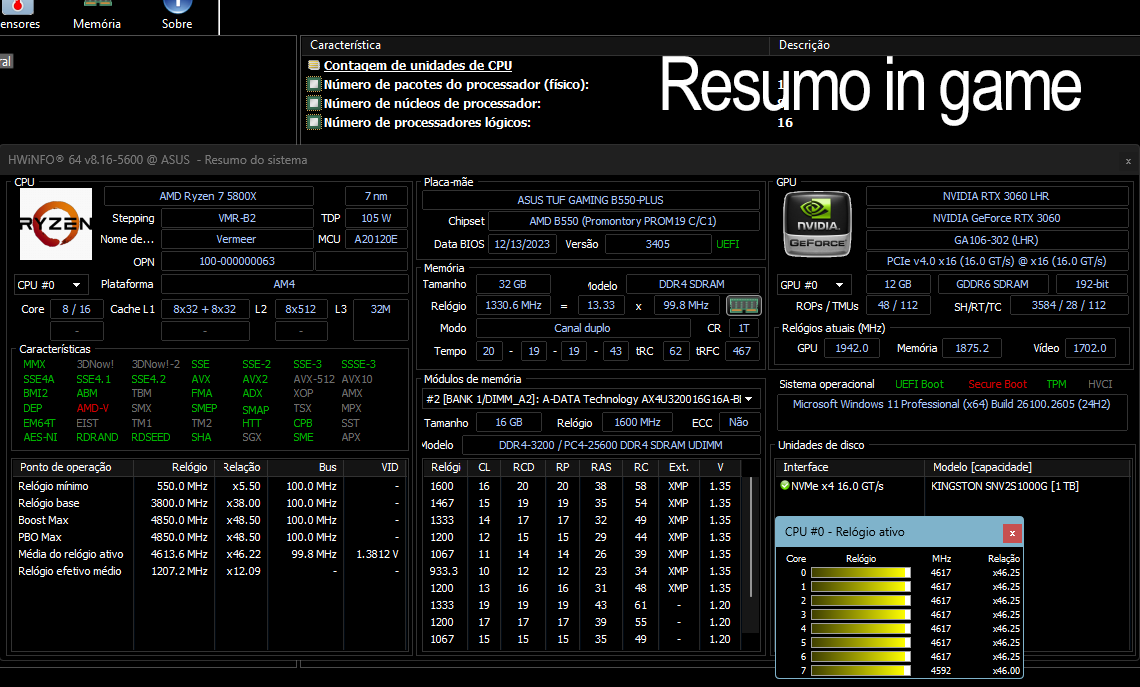This screenshot has width=1140, height=687.
Task: Click the 7 nm process field
Action: pyautogui.click(x=376, y=196)
